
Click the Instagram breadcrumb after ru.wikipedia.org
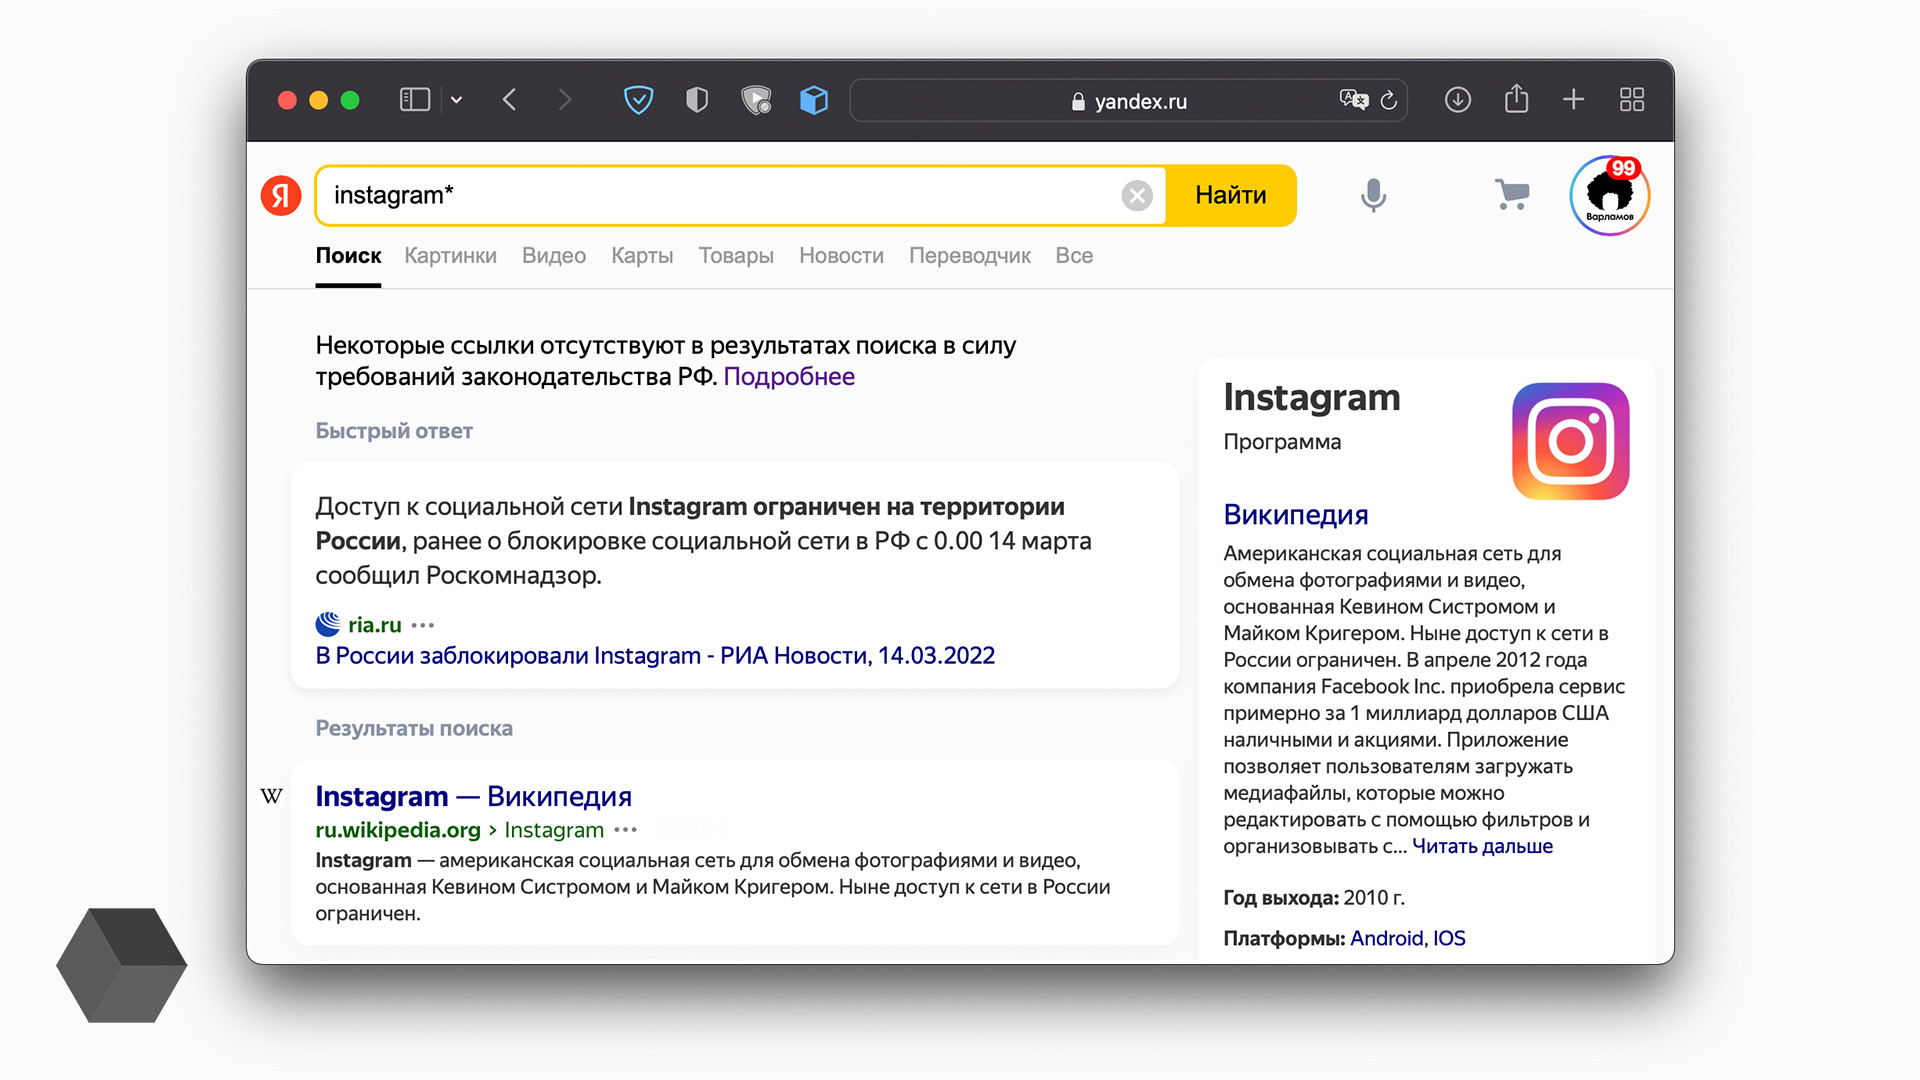(554, 830)
